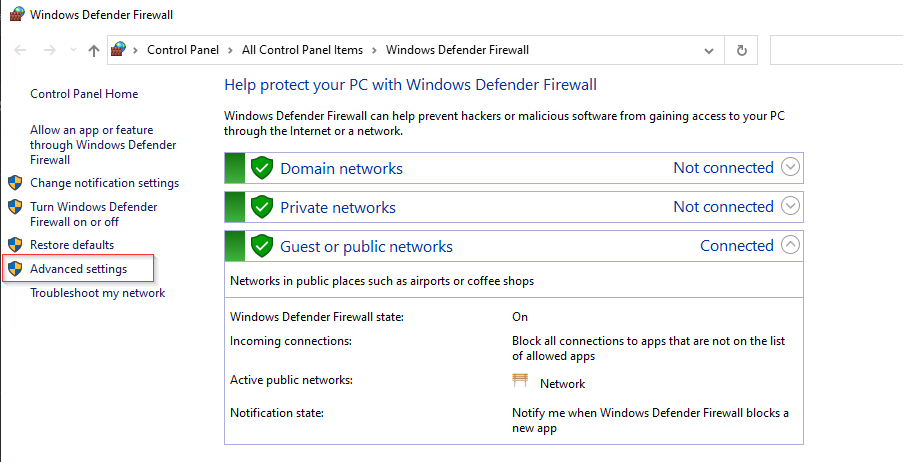903x462 pixels.
Task: Click shield icon beside Advanced settings
Action: coord(15,268)
